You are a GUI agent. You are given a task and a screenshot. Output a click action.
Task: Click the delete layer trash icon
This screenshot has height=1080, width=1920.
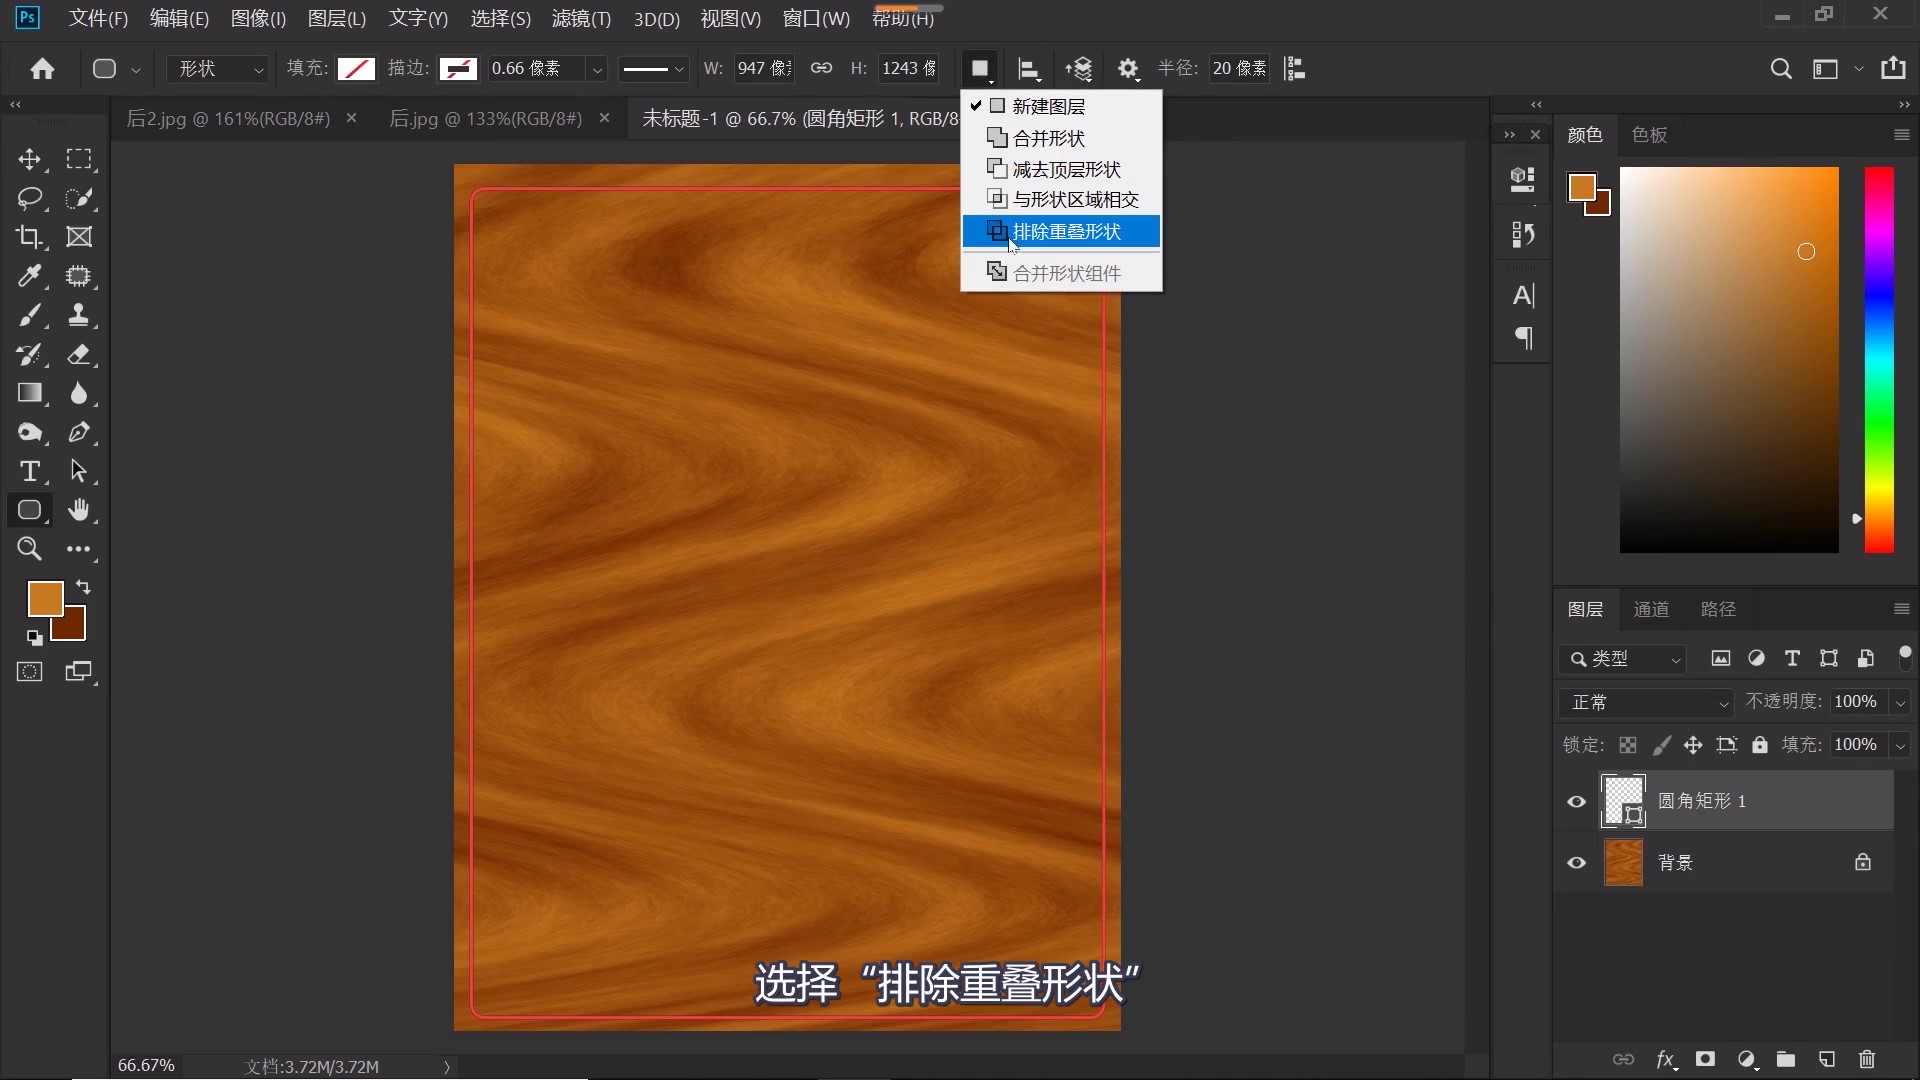tap(1866, 1059)
